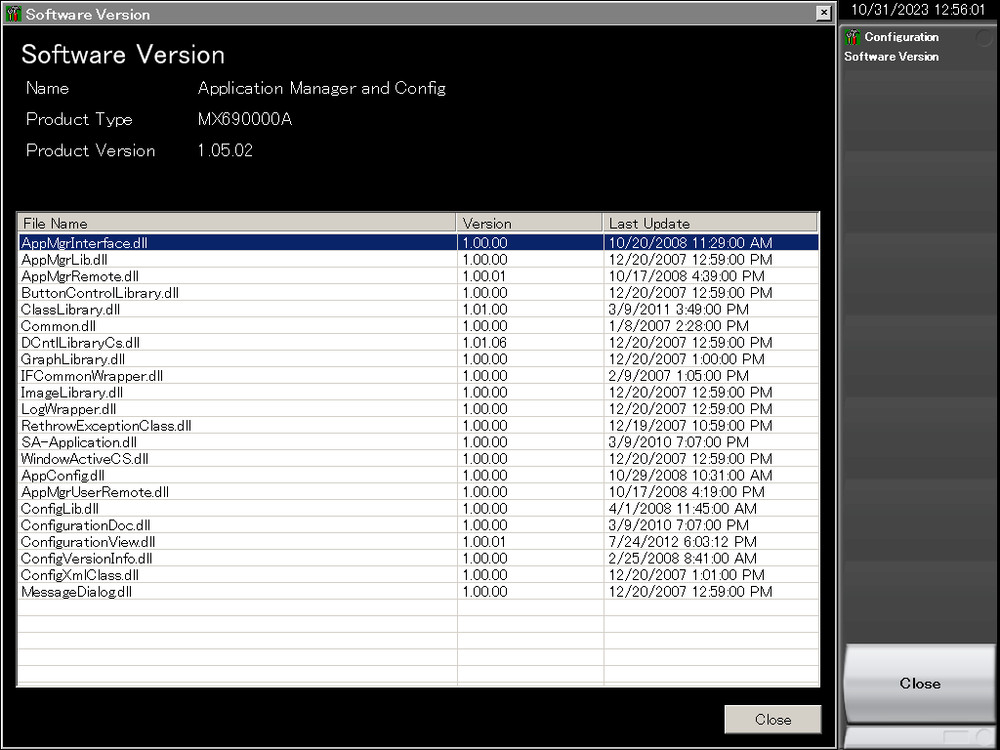The width and height of the screenshot is (1000, 750).
Task: Click date 10/29/2008 10:31:00 AM
Action: click(691, 475)
